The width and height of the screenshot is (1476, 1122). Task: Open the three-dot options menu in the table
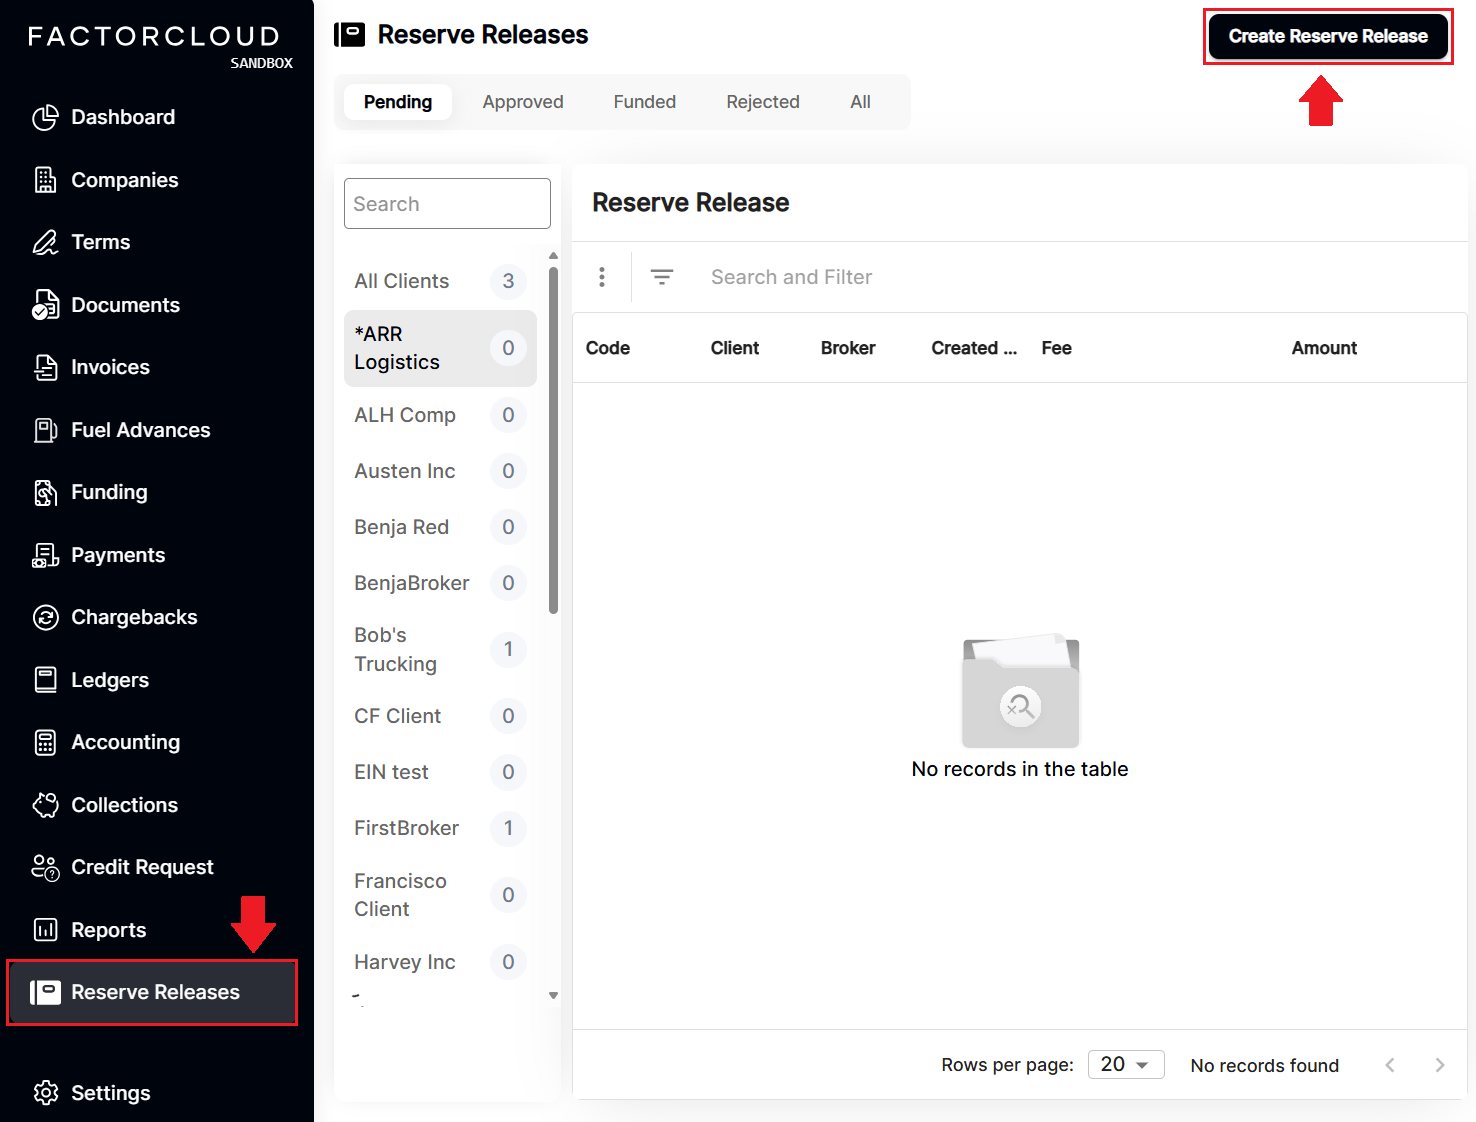[602, 277]
